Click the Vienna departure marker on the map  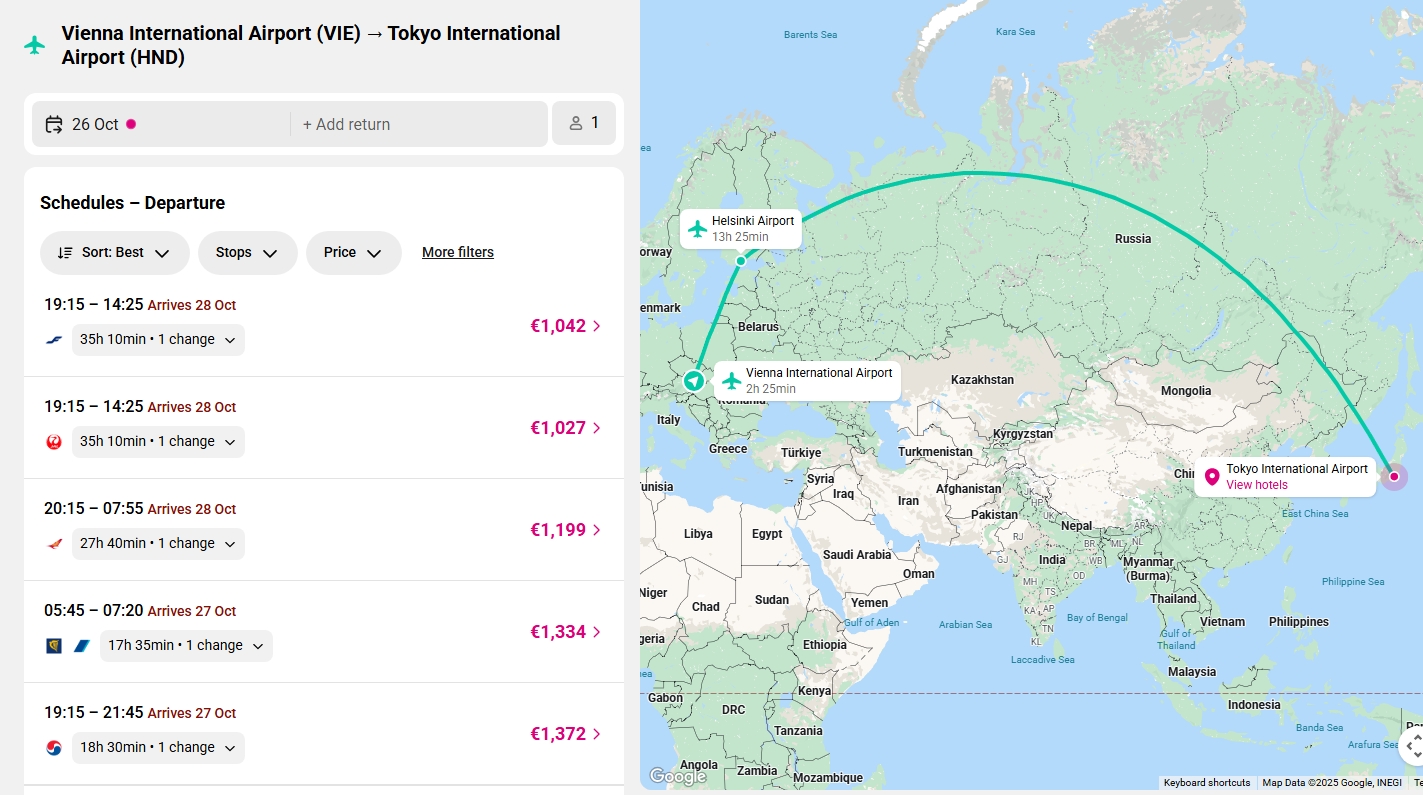[693, 381]
